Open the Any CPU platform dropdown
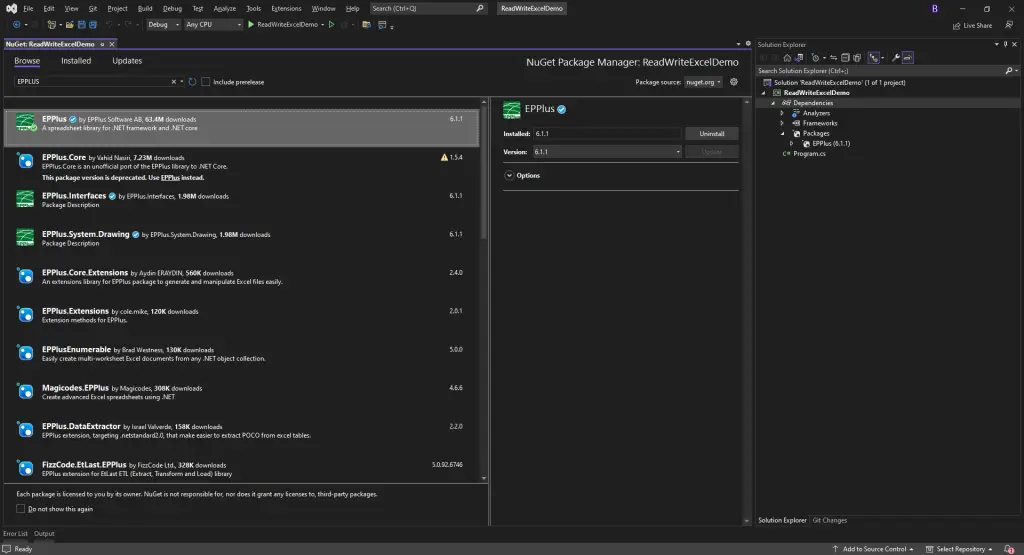The height and width of the screenshot is (555, 1024). point(213,25)
